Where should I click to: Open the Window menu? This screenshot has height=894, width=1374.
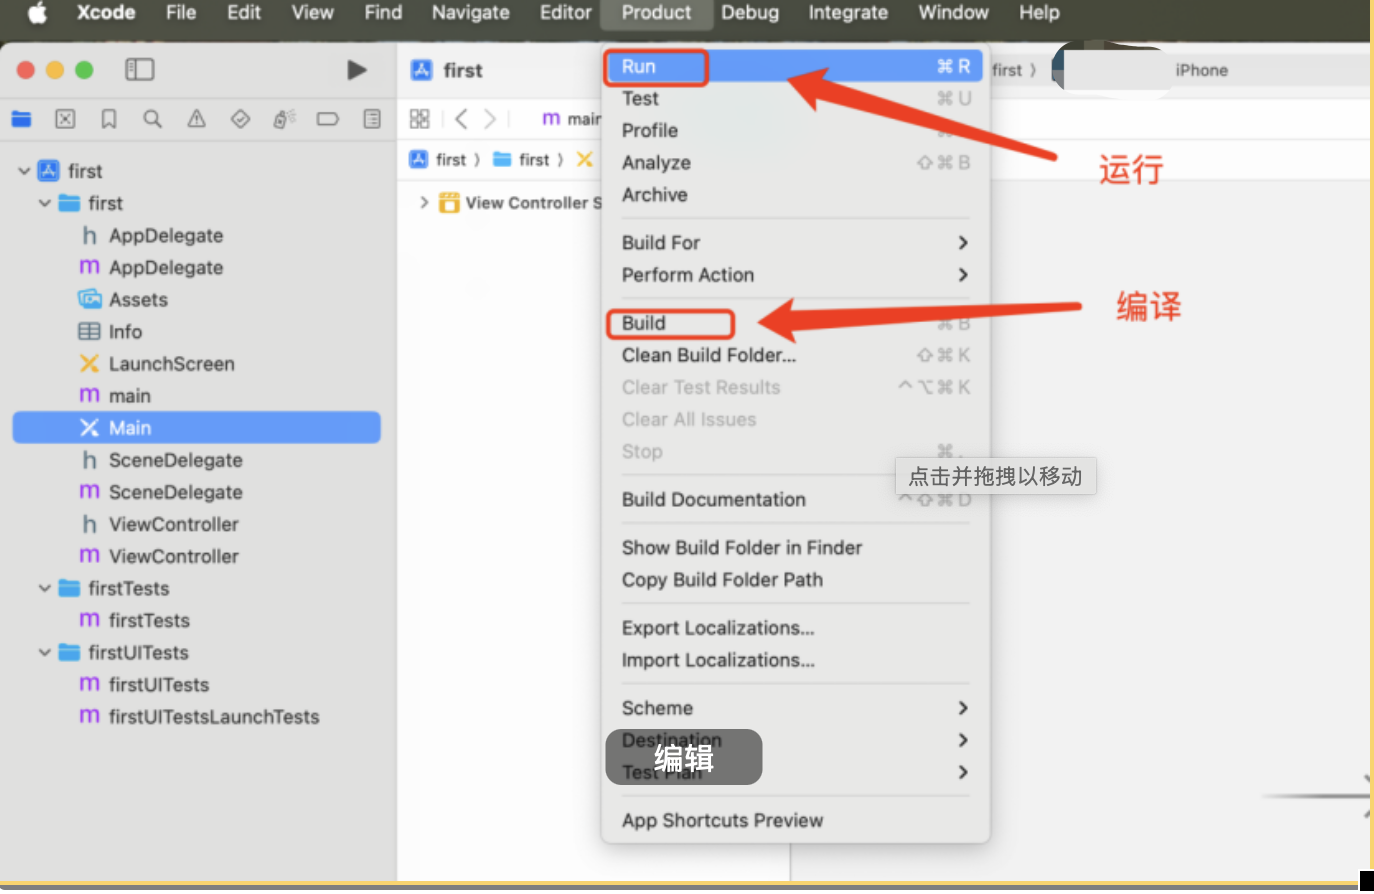pos(953,13)
